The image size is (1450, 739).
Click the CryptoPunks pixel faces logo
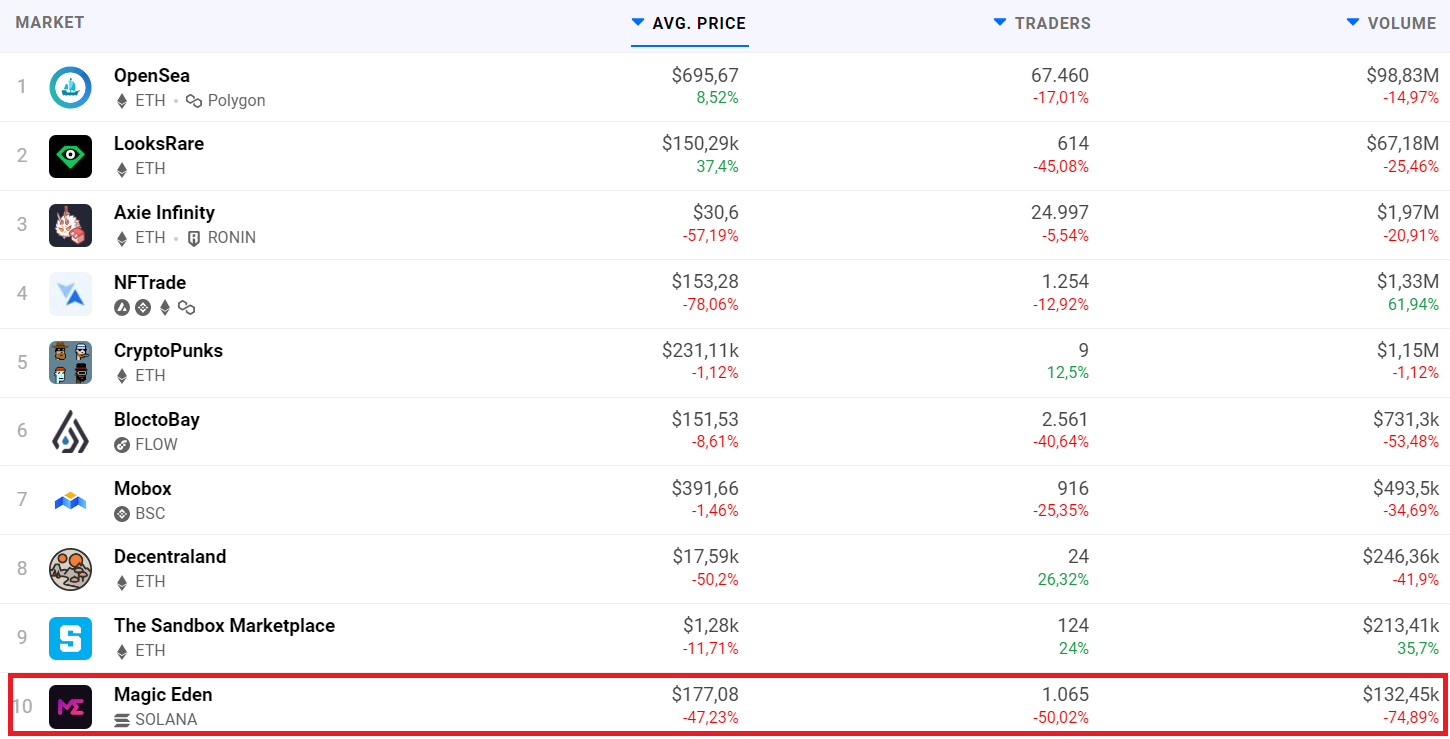pos(70,362)
